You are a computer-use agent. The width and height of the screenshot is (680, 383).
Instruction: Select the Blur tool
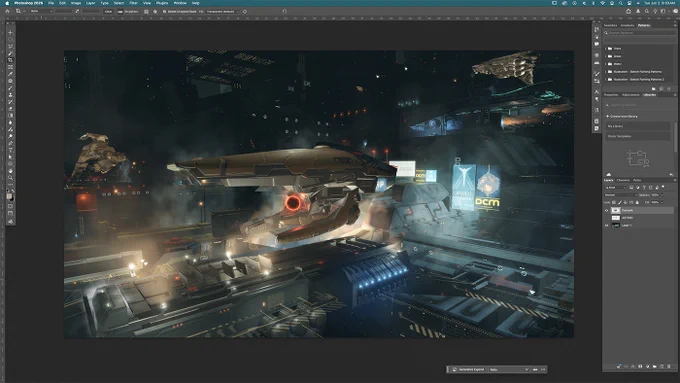(10, 122)
